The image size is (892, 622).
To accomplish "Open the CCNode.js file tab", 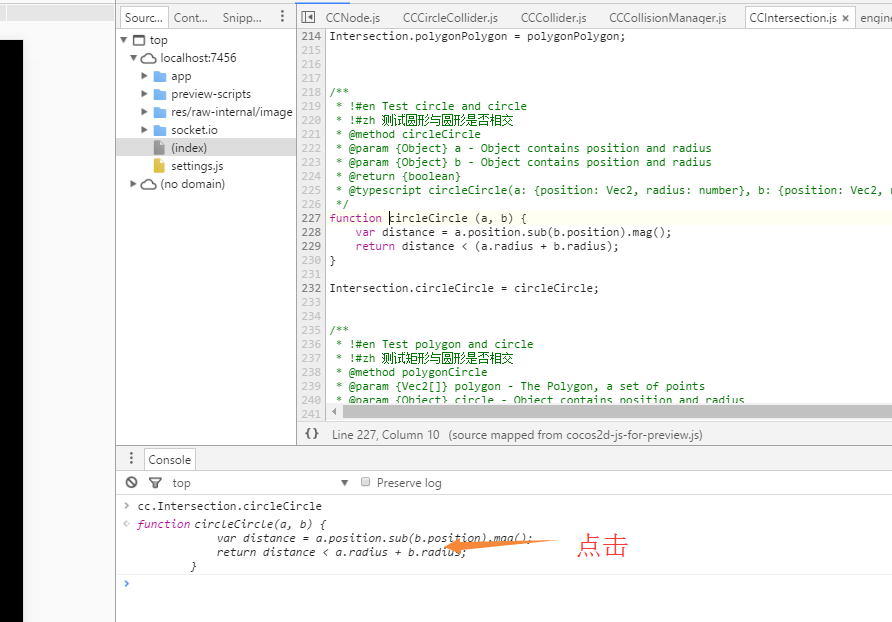I will (353, 18).
